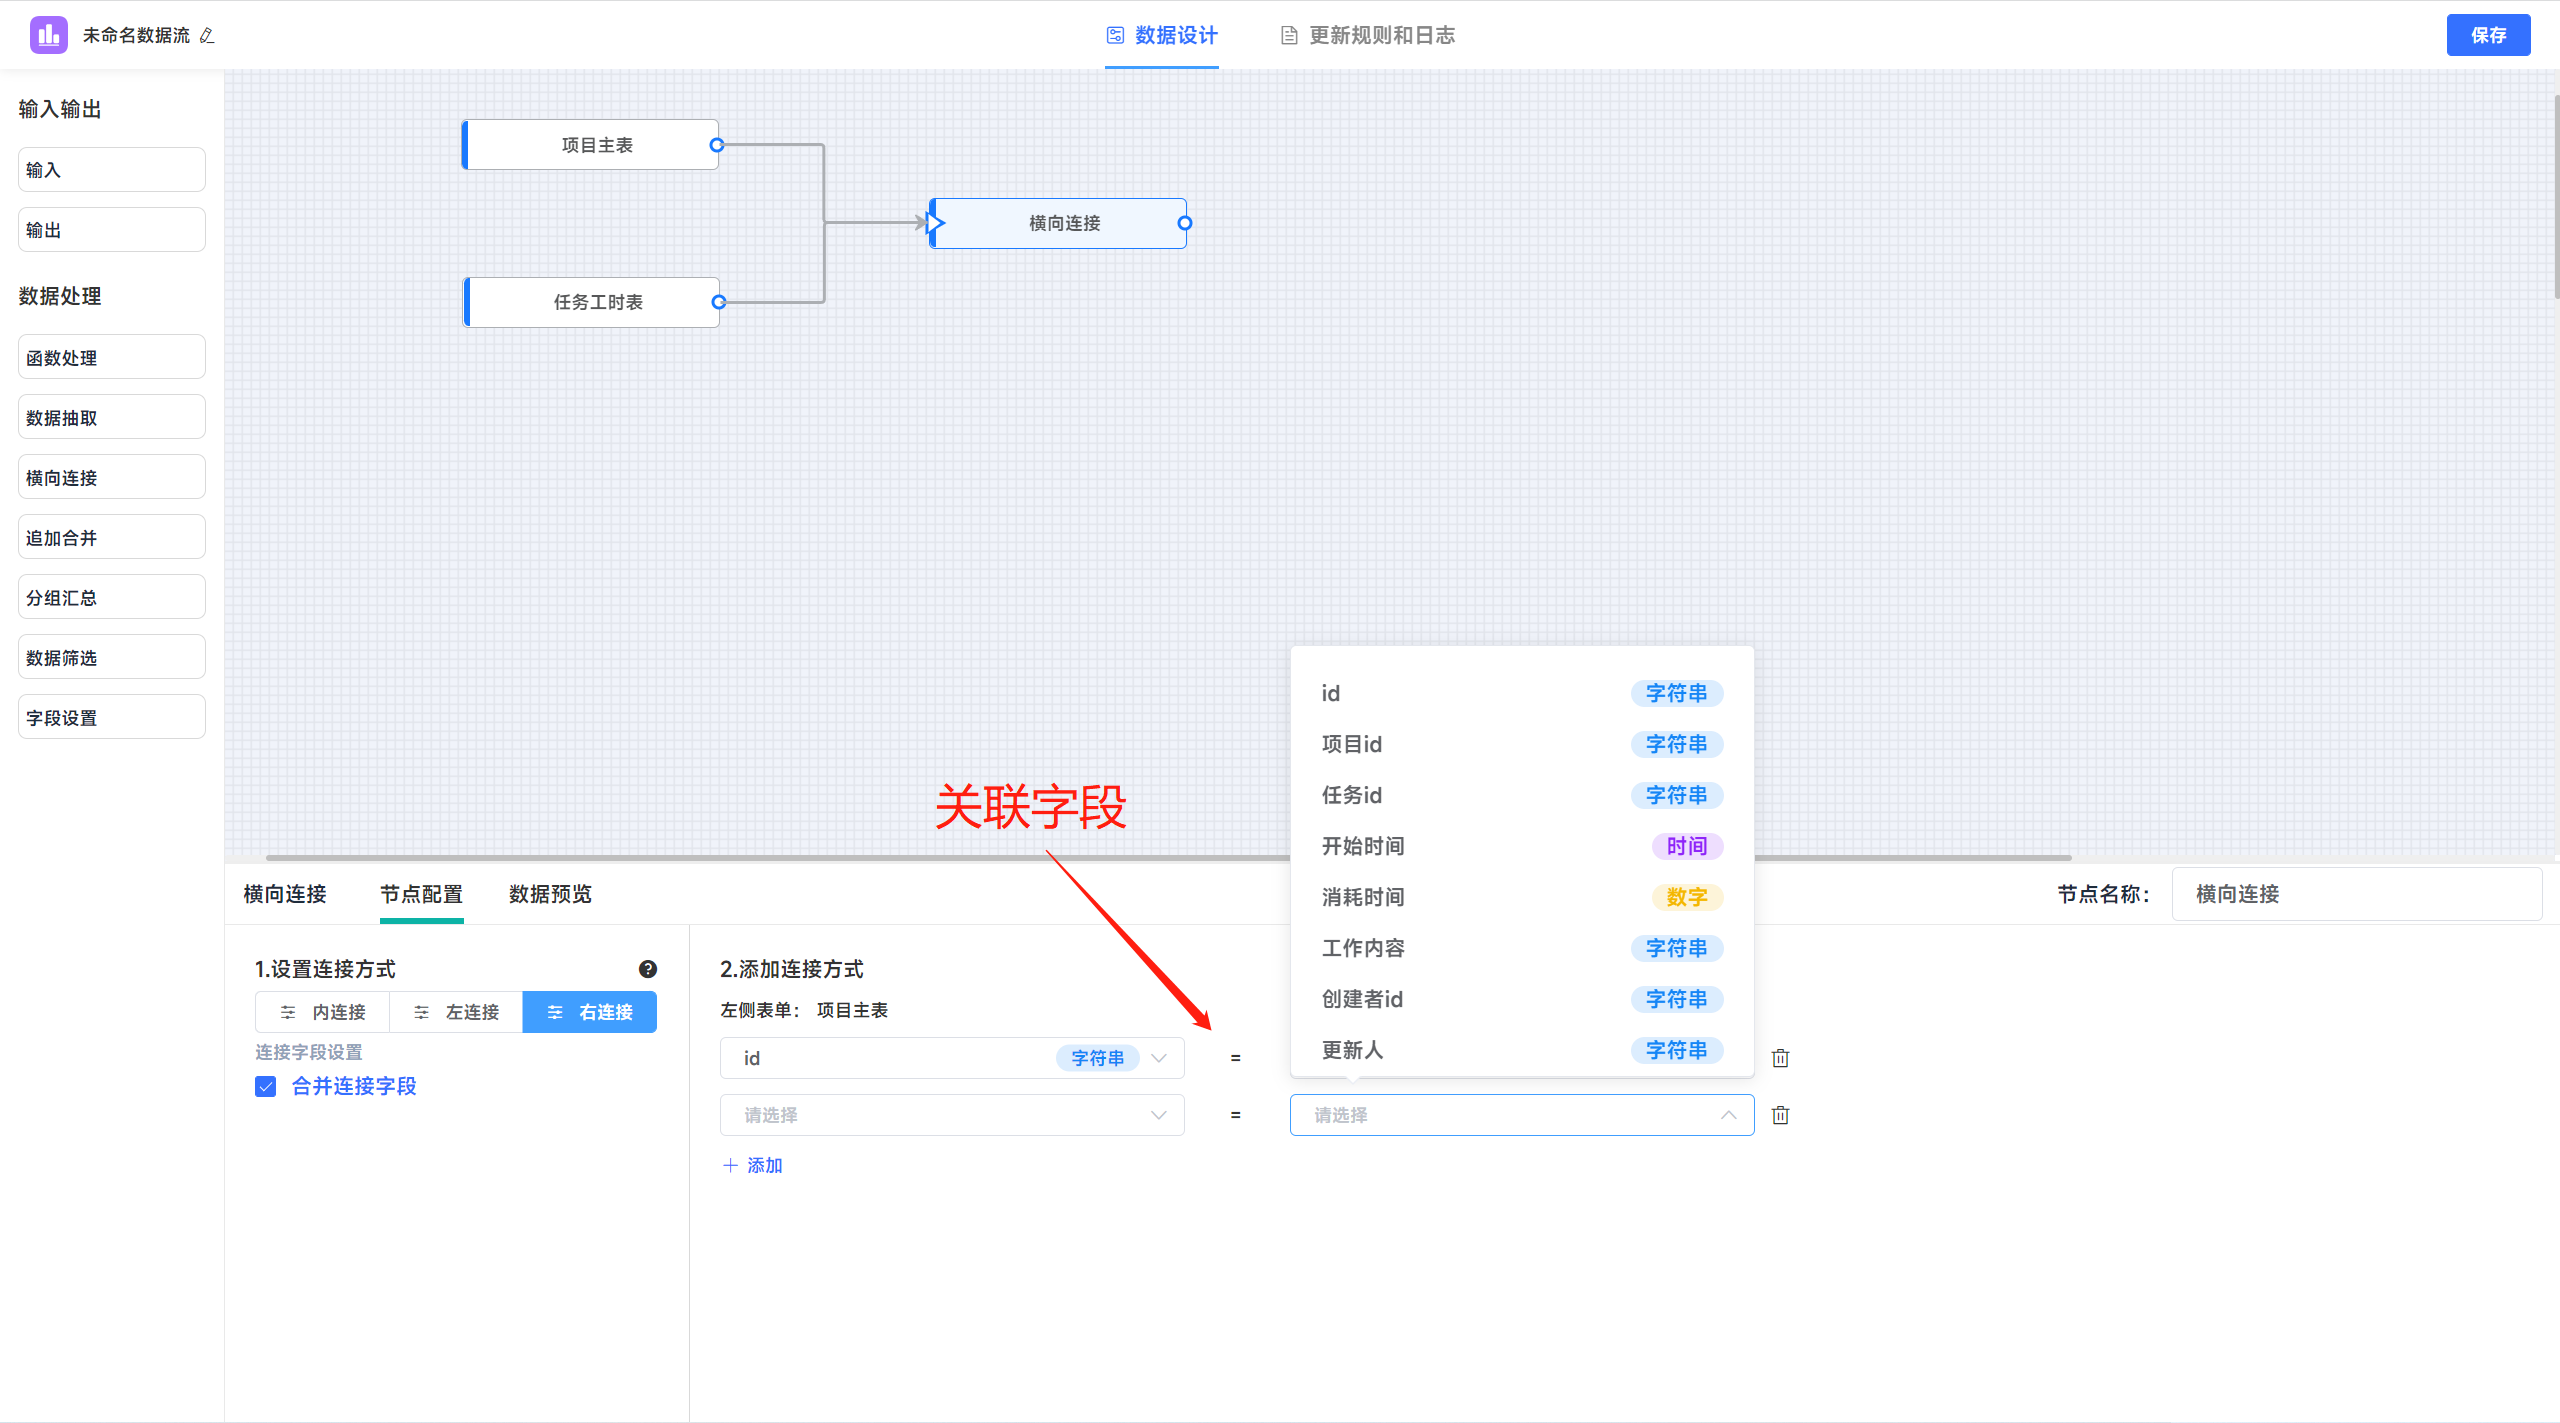The height and width of the screenshot is (1423, 2560).
Task: Click the output port of 任务工时表 node
Action: (718, 302)
